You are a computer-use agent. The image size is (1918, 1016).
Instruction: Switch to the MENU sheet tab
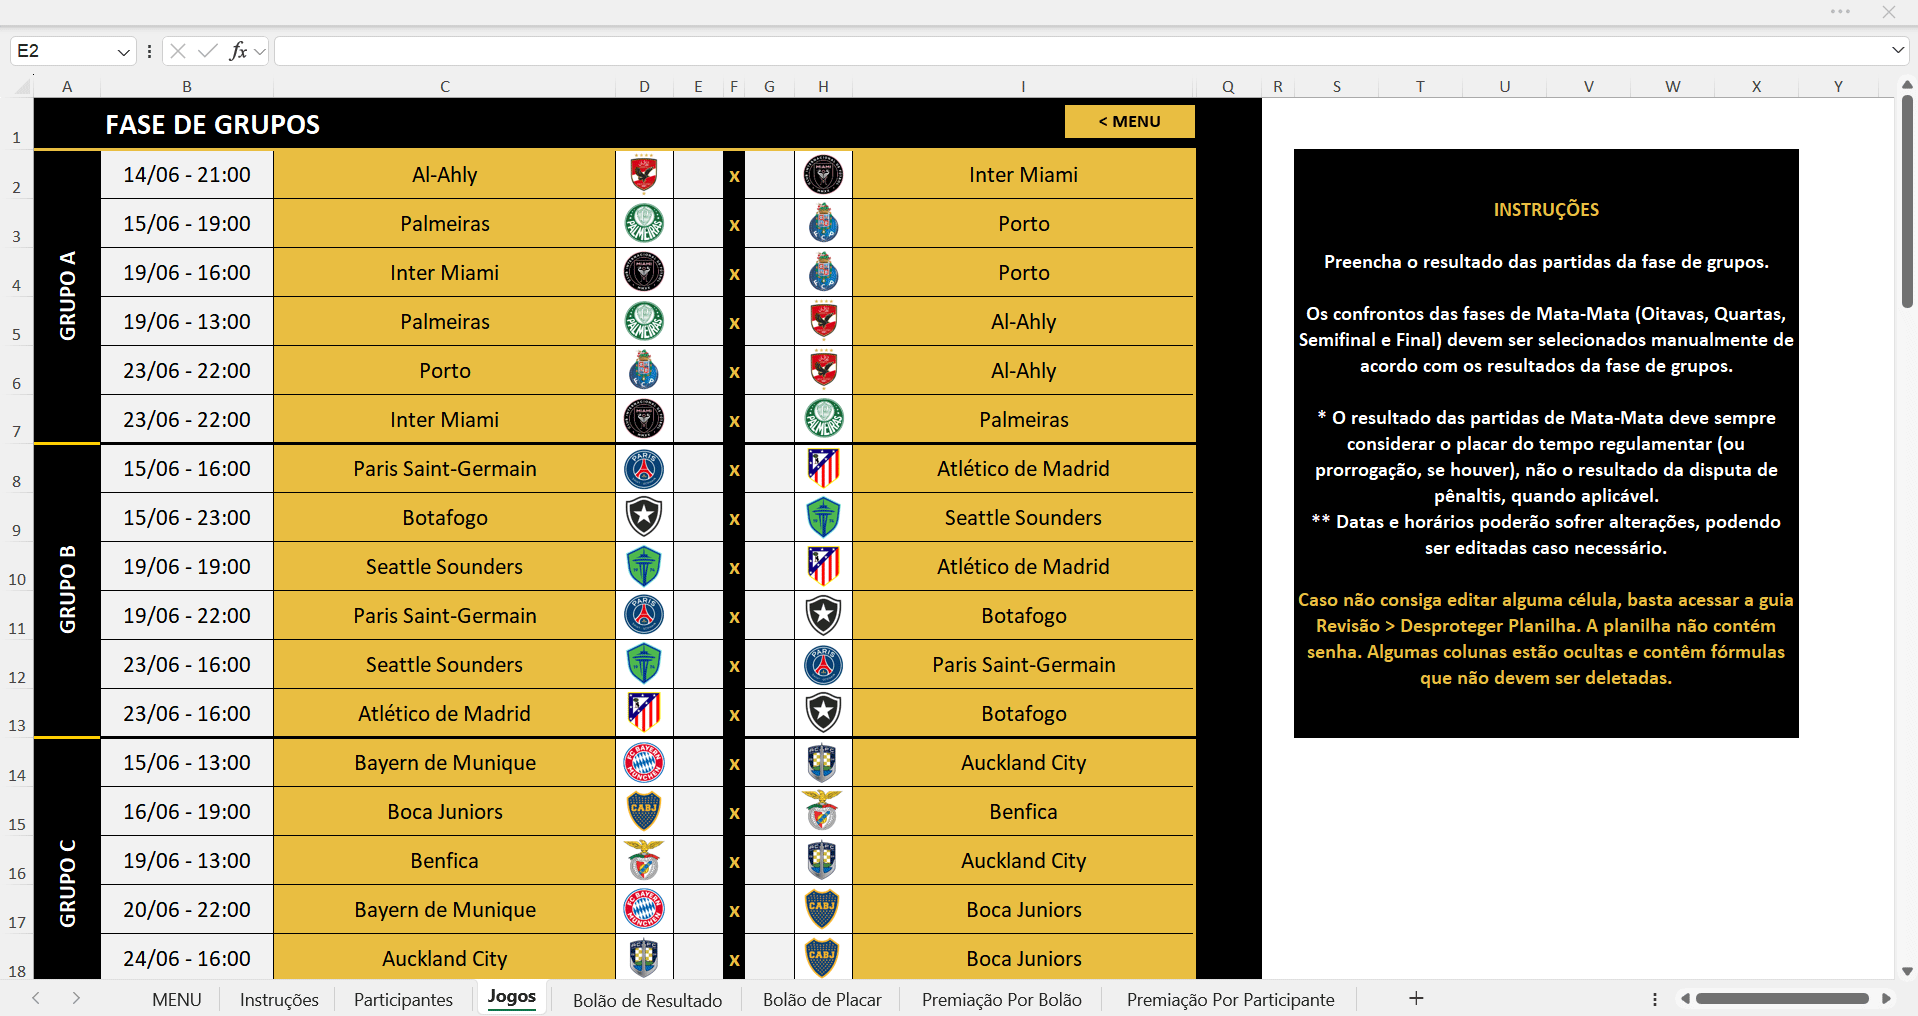point(177,999)
